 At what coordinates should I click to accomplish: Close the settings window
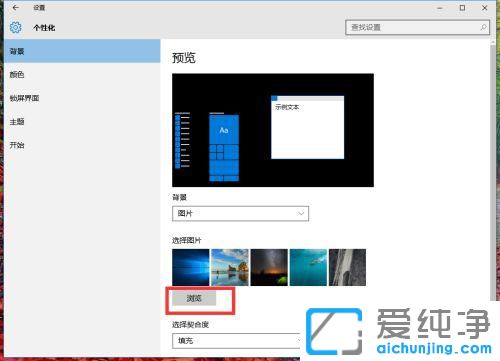[485, 8]
